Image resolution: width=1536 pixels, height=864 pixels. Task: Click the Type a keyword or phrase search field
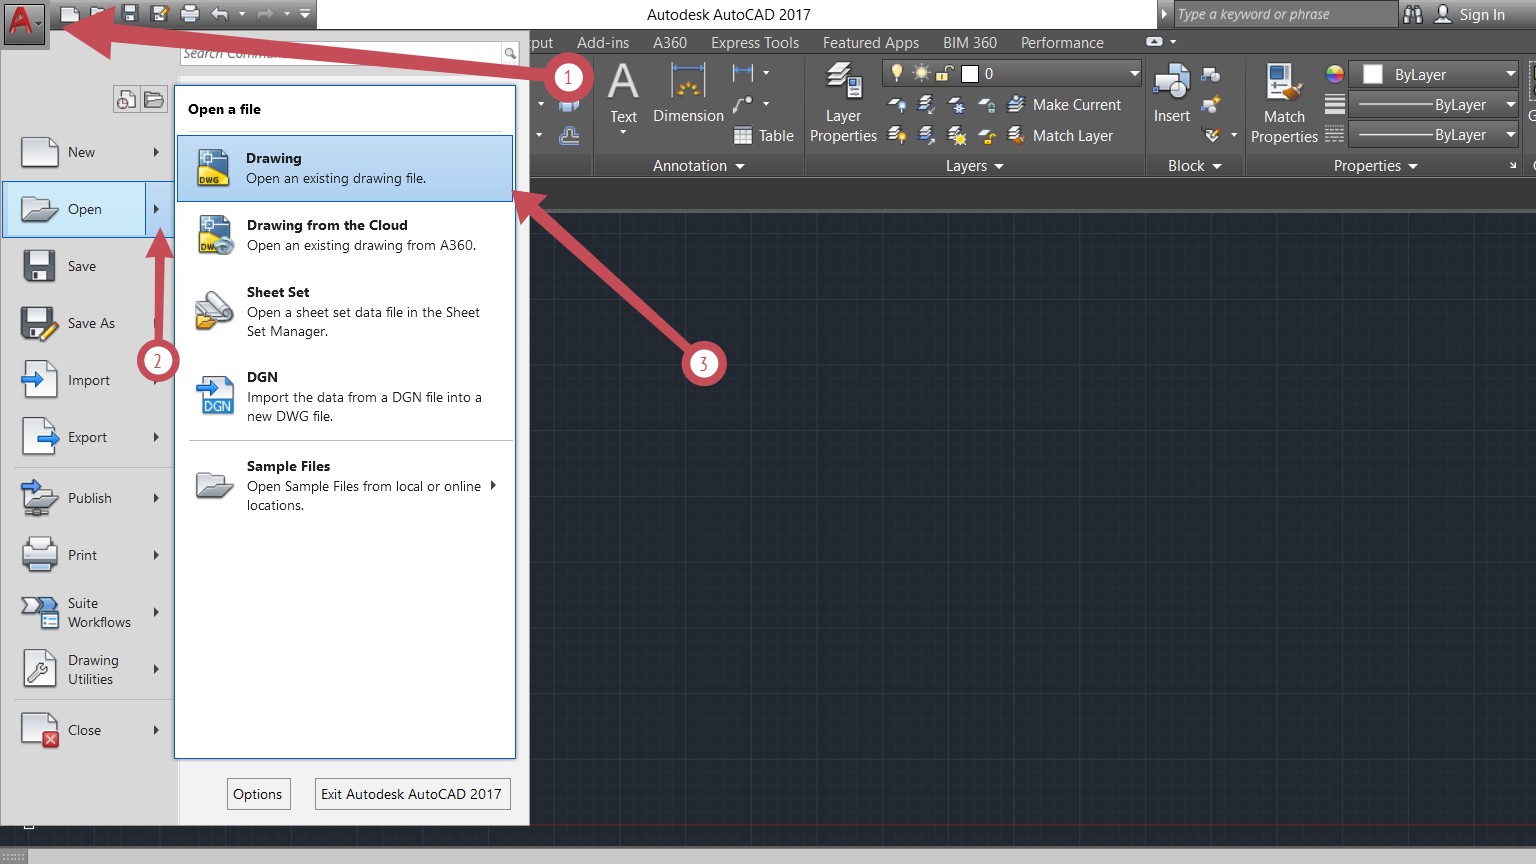(x=1284, y=14)
